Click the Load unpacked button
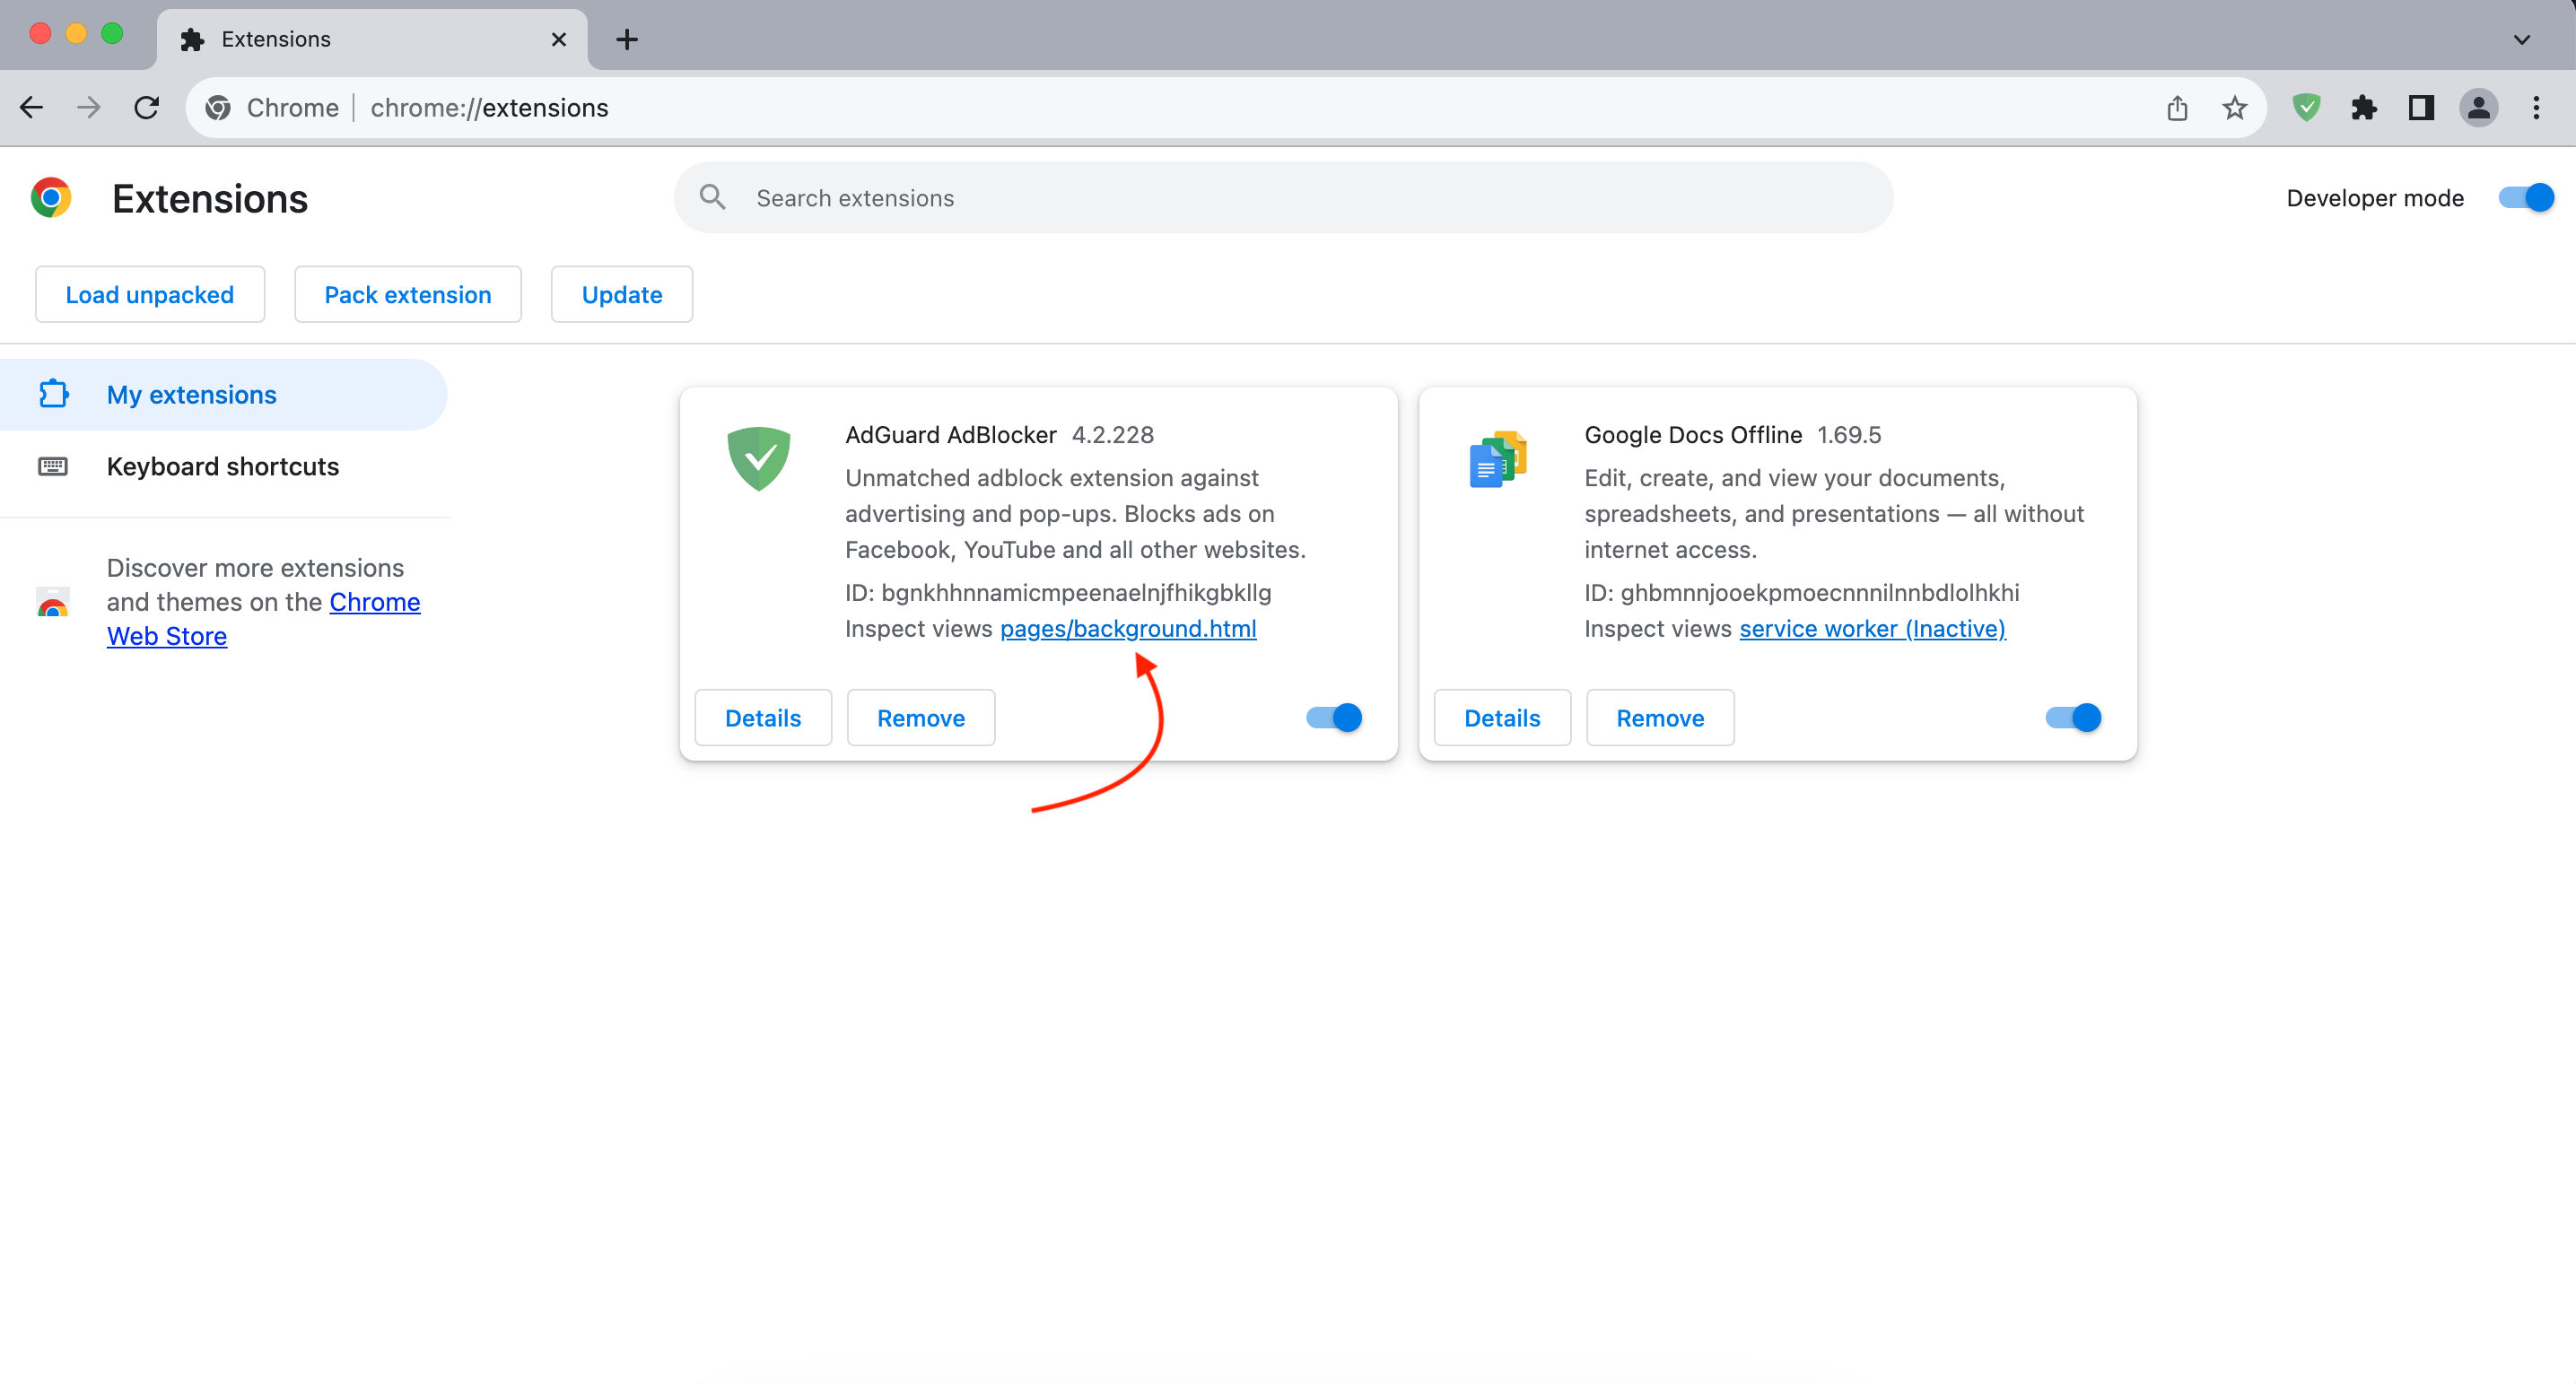 150,293
